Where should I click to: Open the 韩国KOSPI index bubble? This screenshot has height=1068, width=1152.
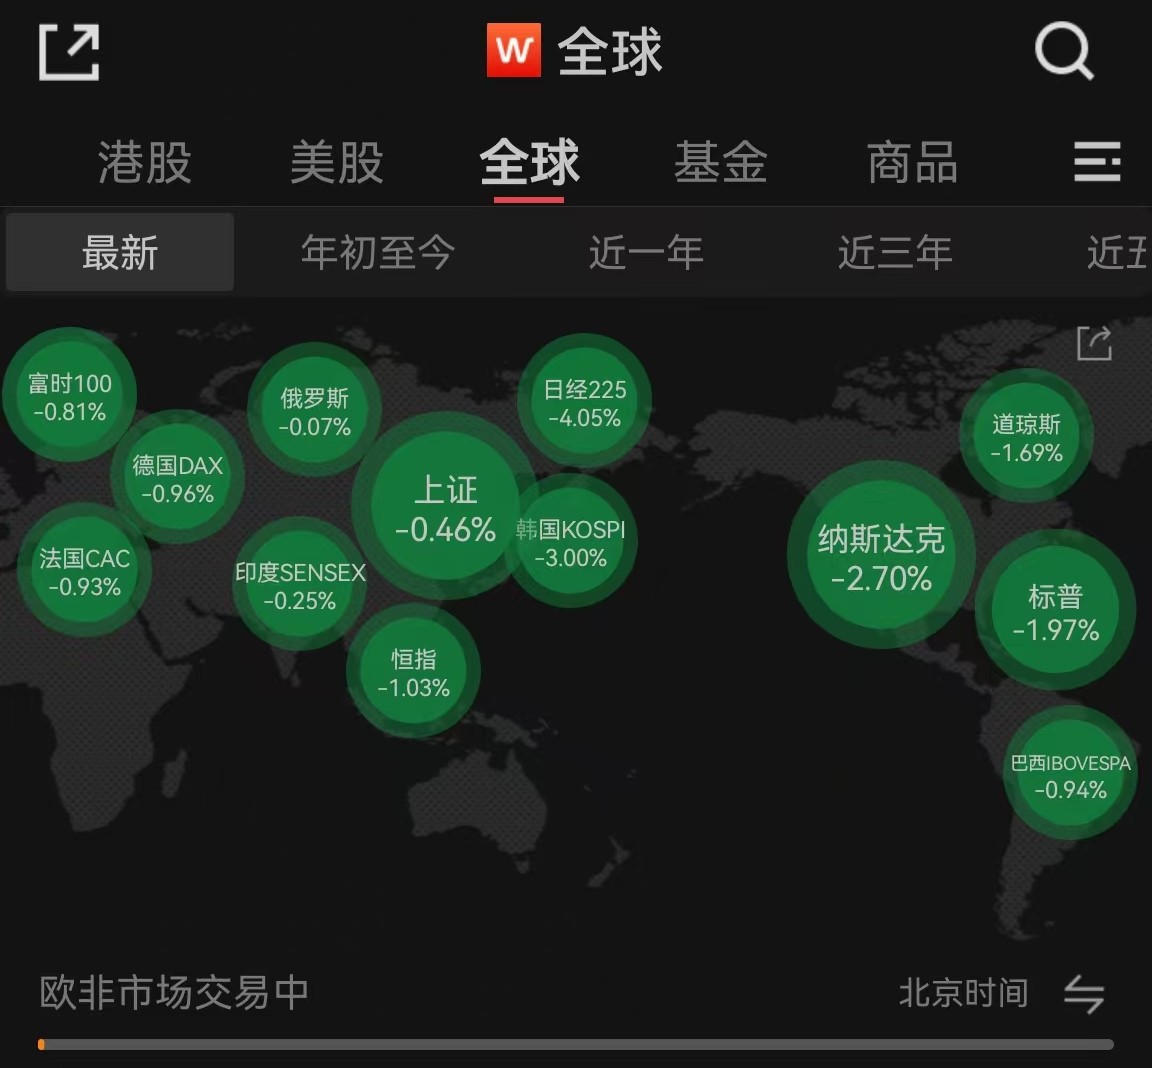[571, 541]
